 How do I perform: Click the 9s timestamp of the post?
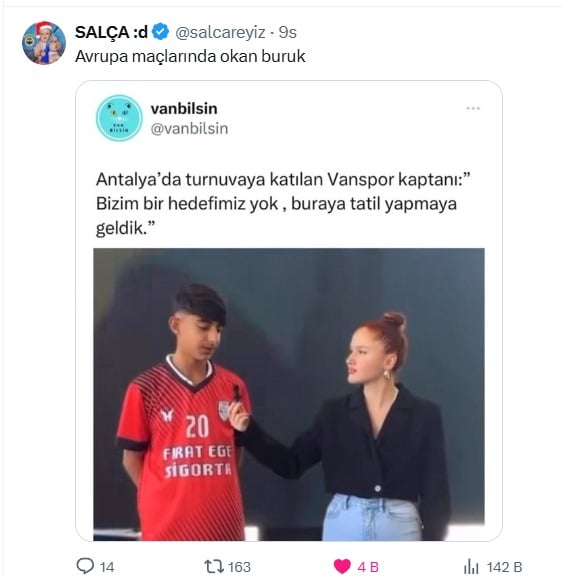[x=288, y=32]
